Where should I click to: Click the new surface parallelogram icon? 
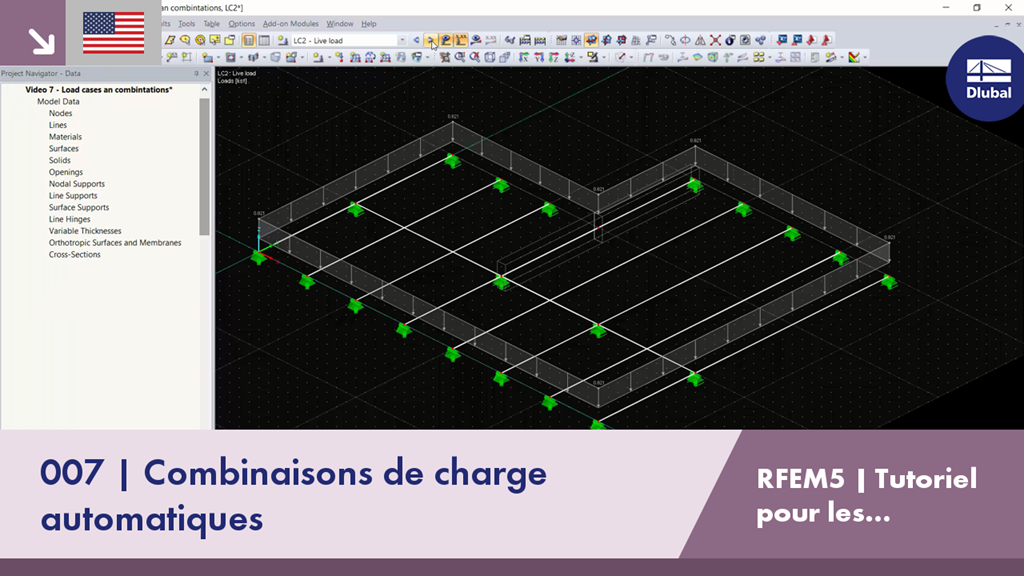pos(170,40)
